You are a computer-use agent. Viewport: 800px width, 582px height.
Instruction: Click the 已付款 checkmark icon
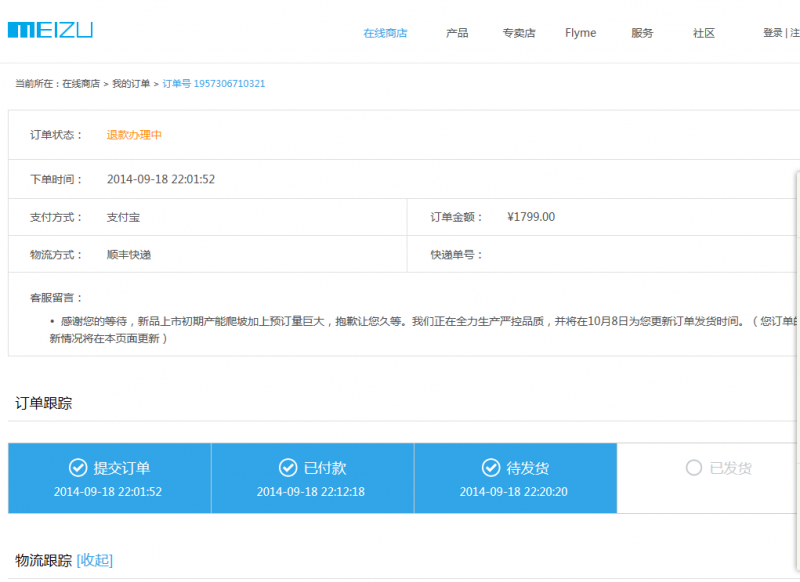(288, 467)
